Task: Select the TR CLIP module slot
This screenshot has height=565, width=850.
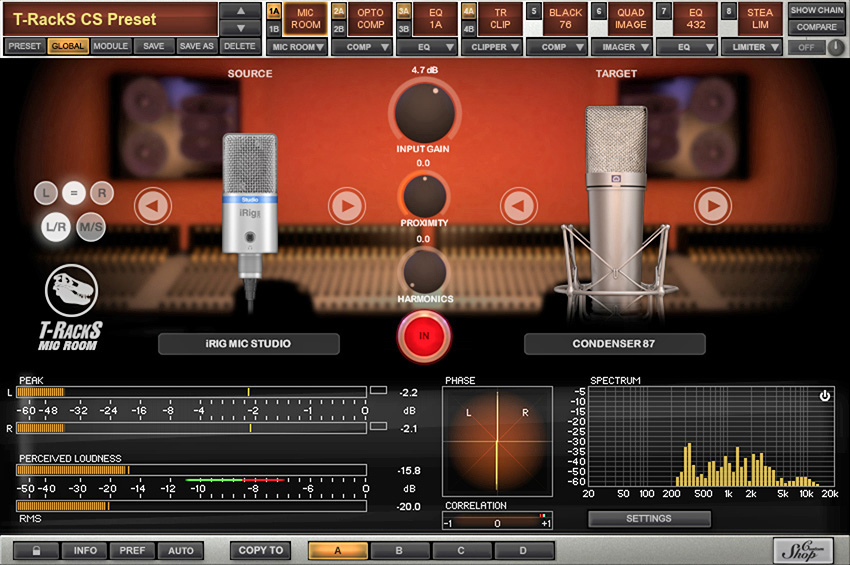Action: 500,19
